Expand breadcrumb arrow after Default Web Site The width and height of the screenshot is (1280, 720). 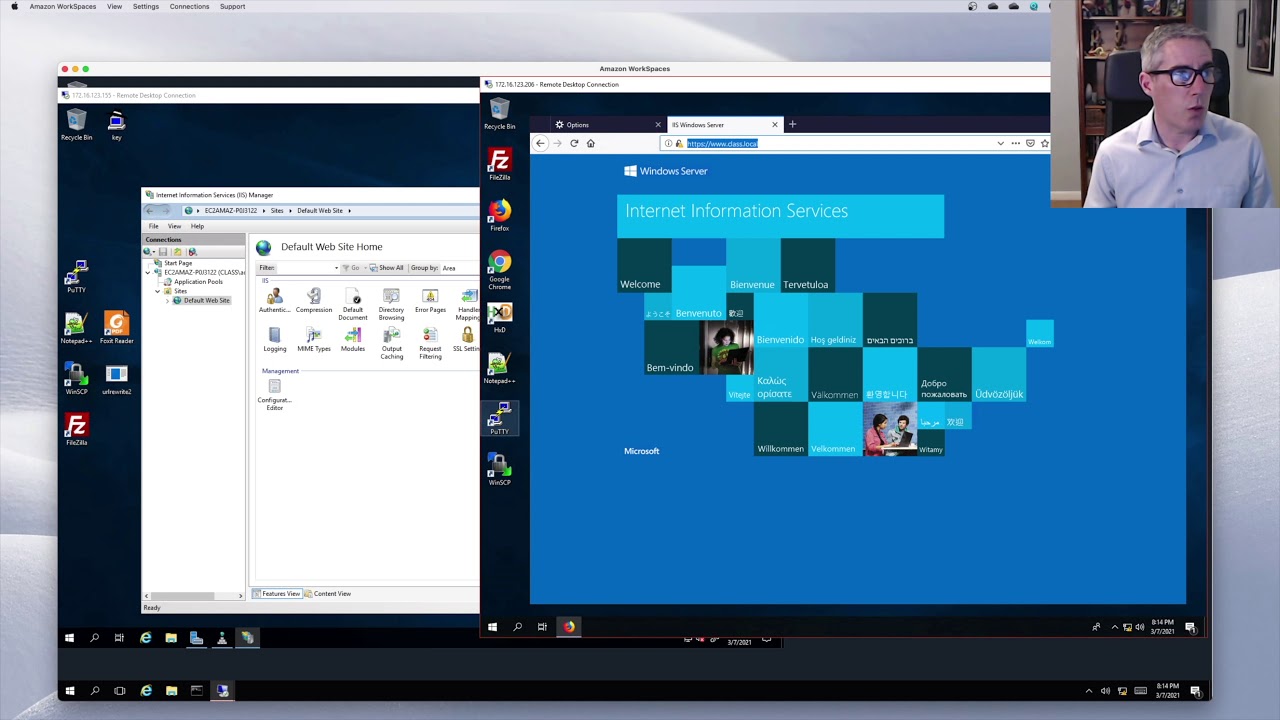pos(349,211)
